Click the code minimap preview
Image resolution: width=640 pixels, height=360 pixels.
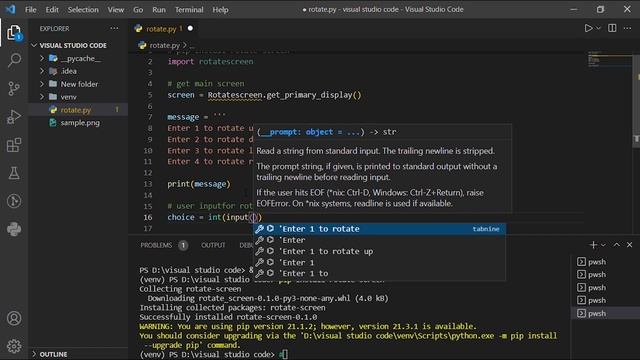click(x=609, y=60)
